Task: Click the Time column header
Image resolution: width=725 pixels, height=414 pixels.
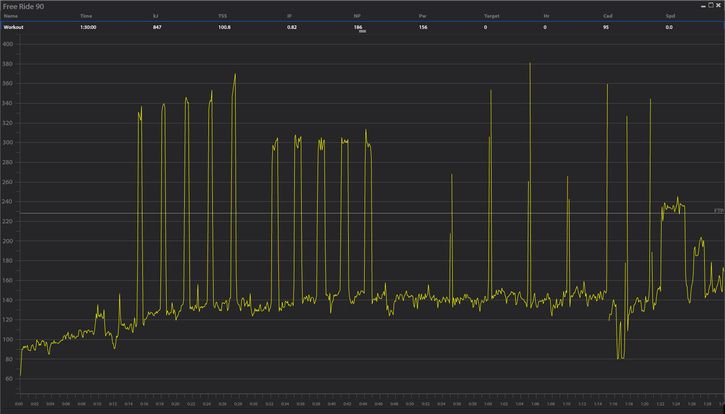Action: click(86, 17)
